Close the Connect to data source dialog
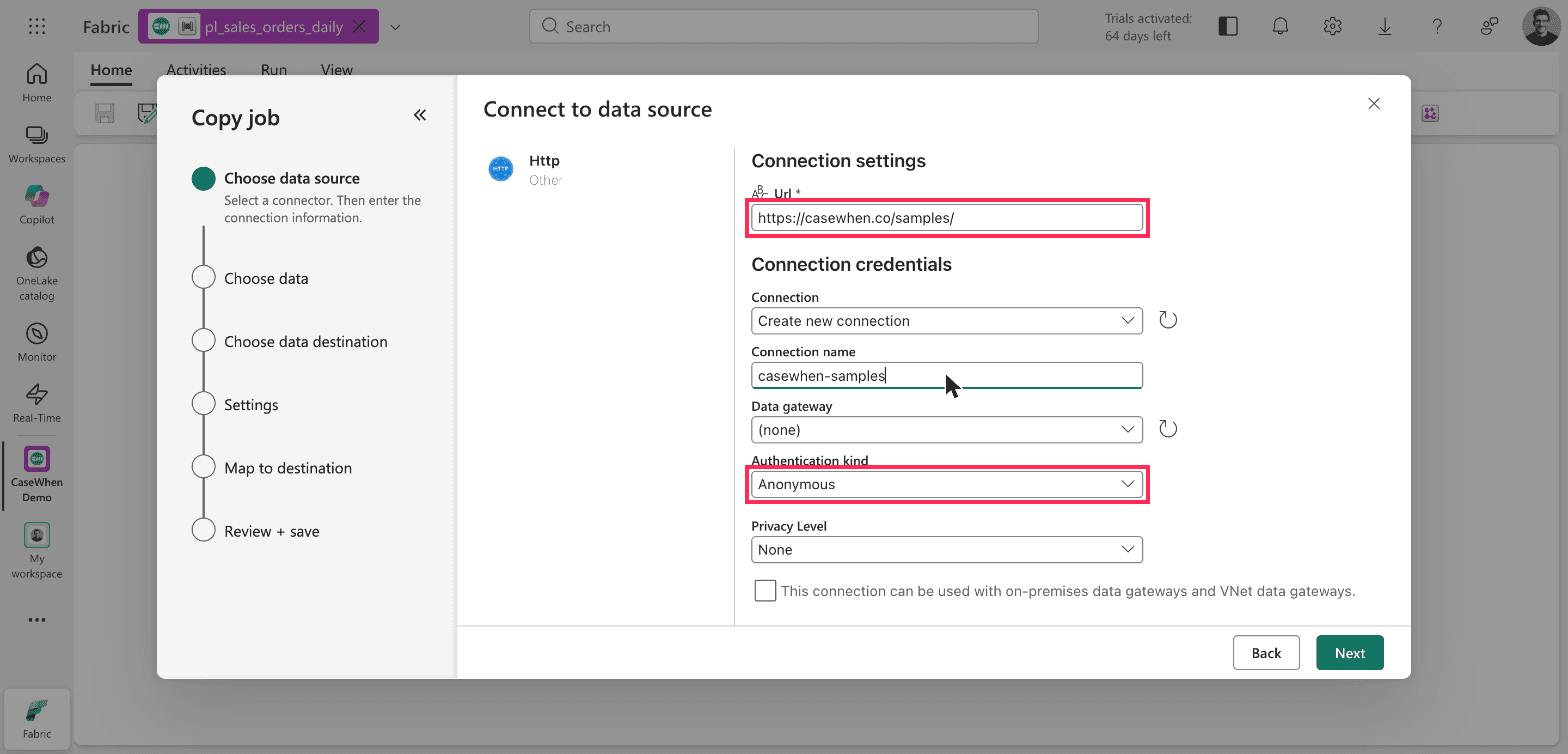 click(x=1374, y=104)
